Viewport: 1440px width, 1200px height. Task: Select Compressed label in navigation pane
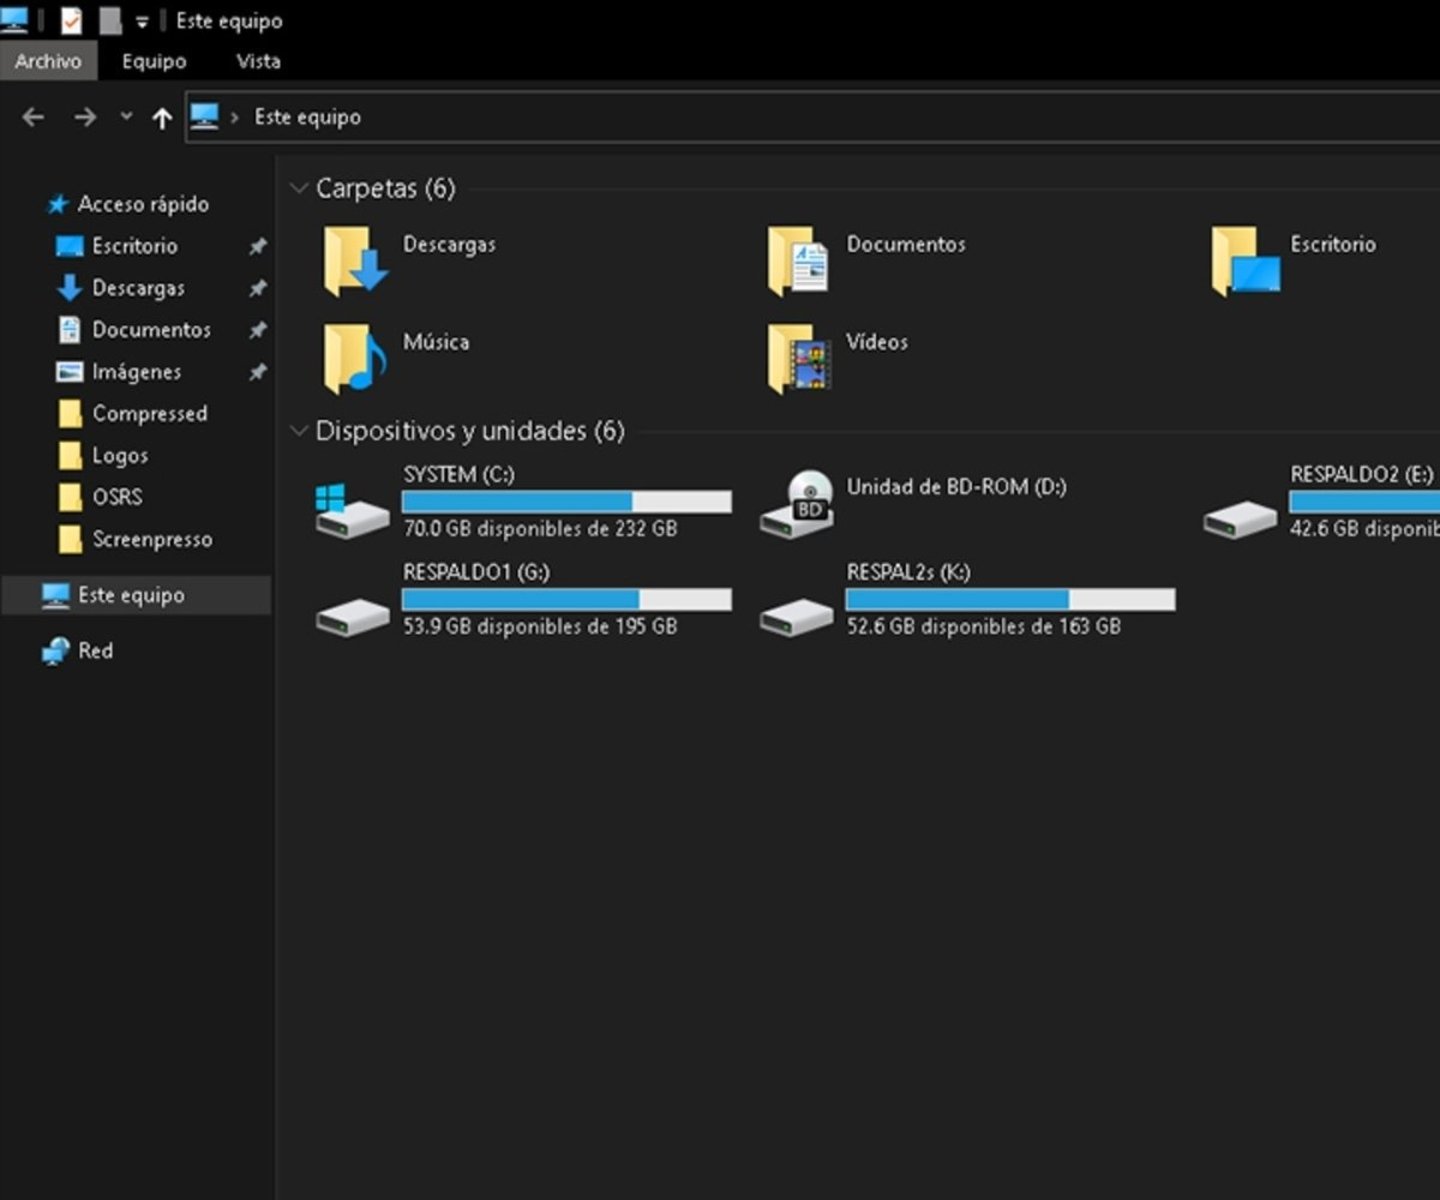point(150,414)
